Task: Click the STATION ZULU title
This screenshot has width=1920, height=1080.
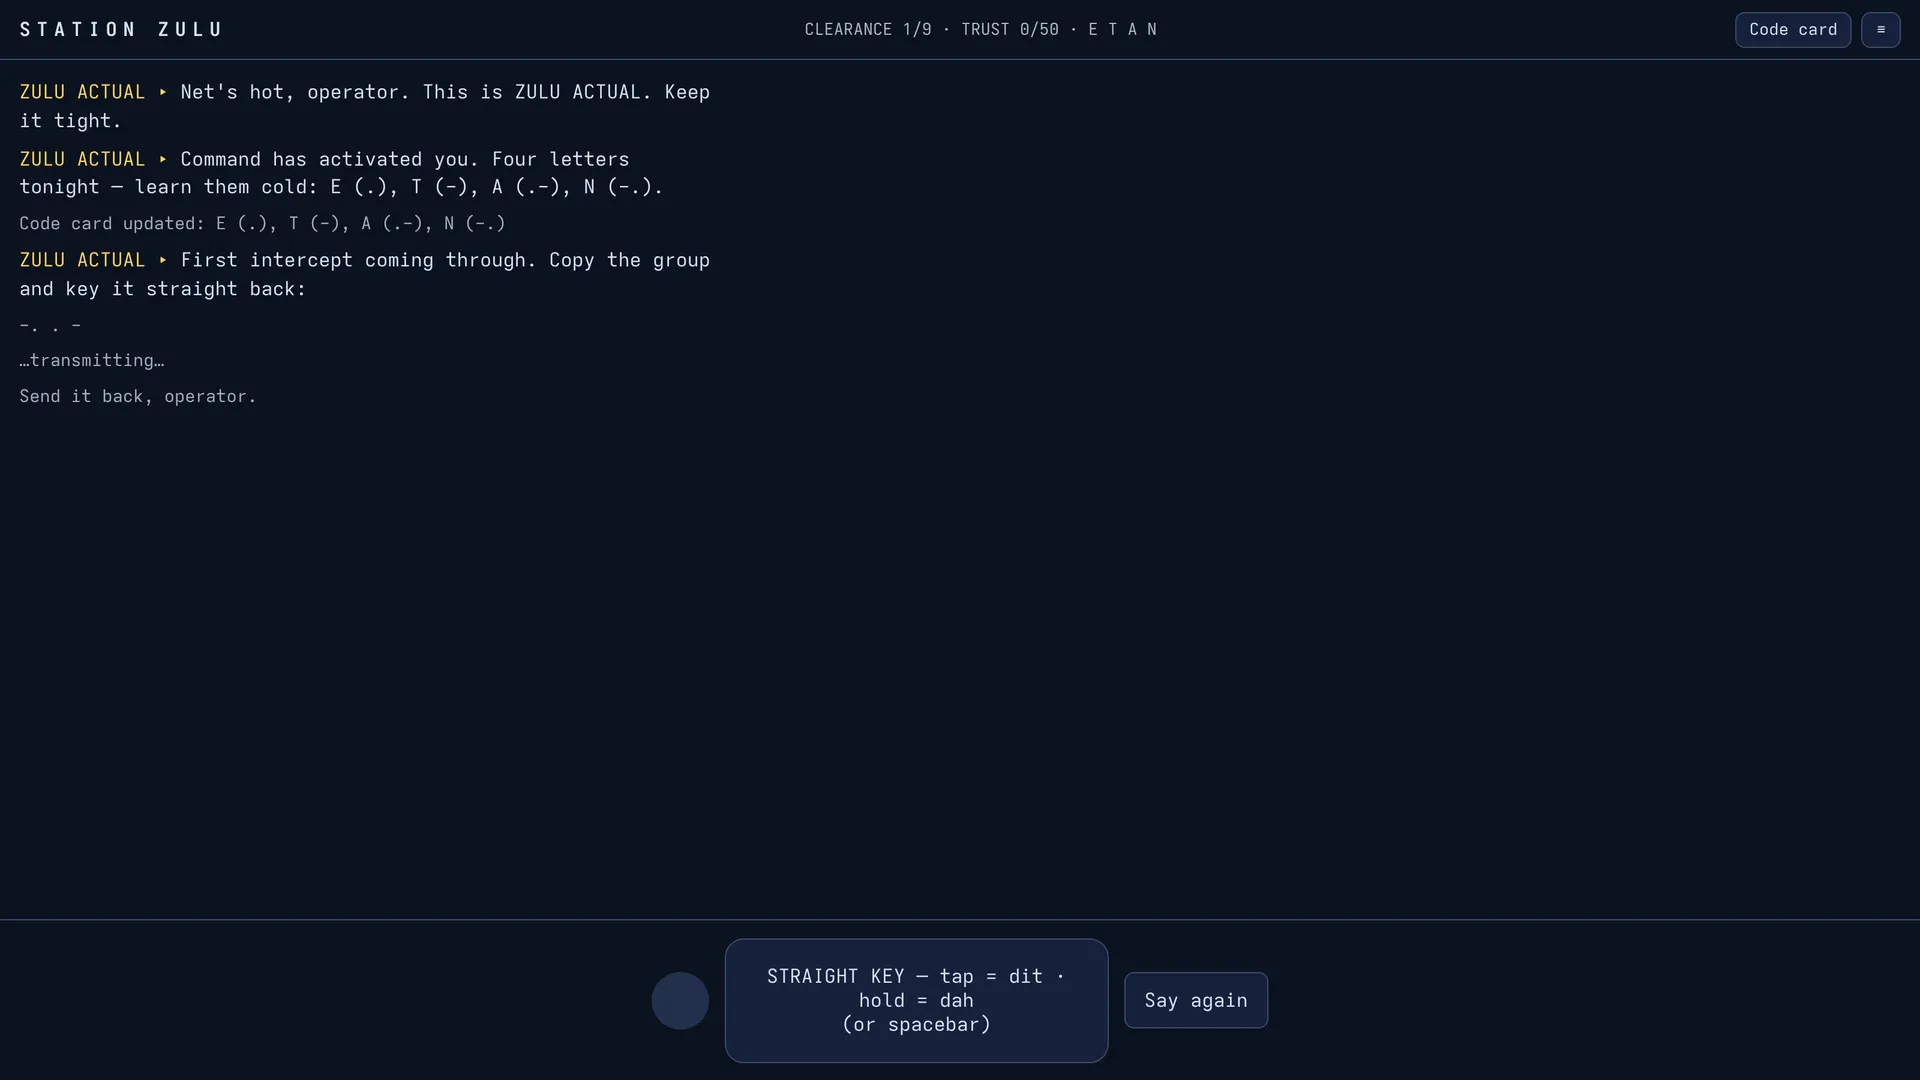Action: [121, 30]
